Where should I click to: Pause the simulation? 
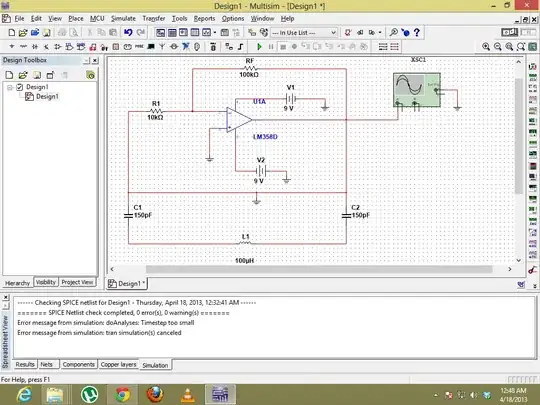(x=271, y=46)
